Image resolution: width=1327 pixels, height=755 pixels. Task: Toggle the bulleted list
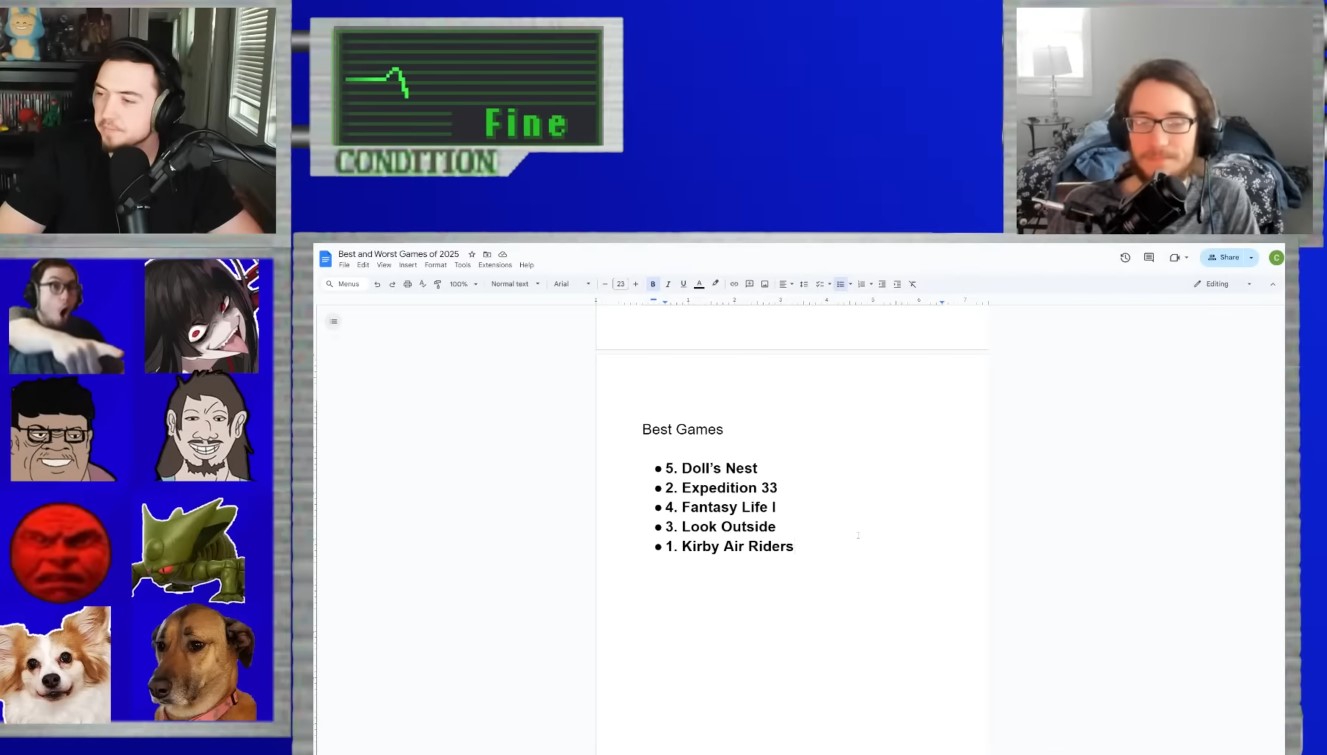pyautogui.click(x=840, y=284)
